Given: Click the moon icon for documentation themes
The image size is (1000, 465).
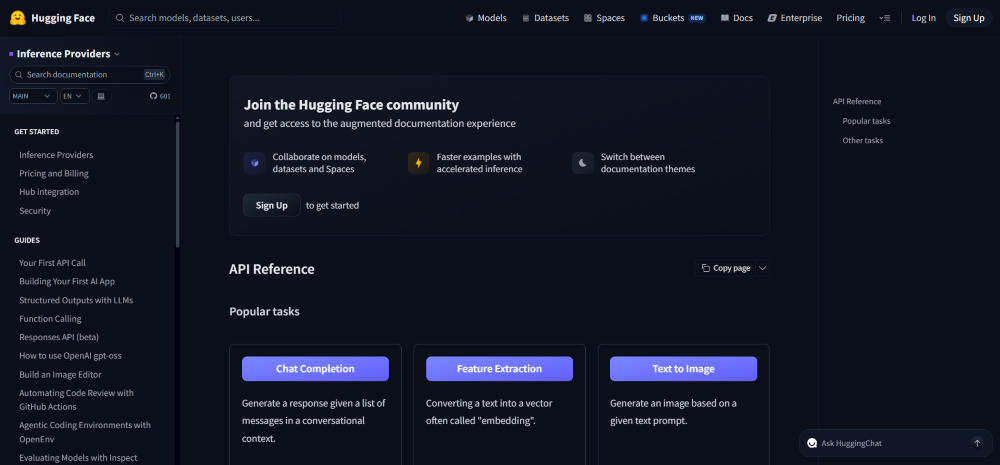Looking at the screenshot, I should pos(582,163).
